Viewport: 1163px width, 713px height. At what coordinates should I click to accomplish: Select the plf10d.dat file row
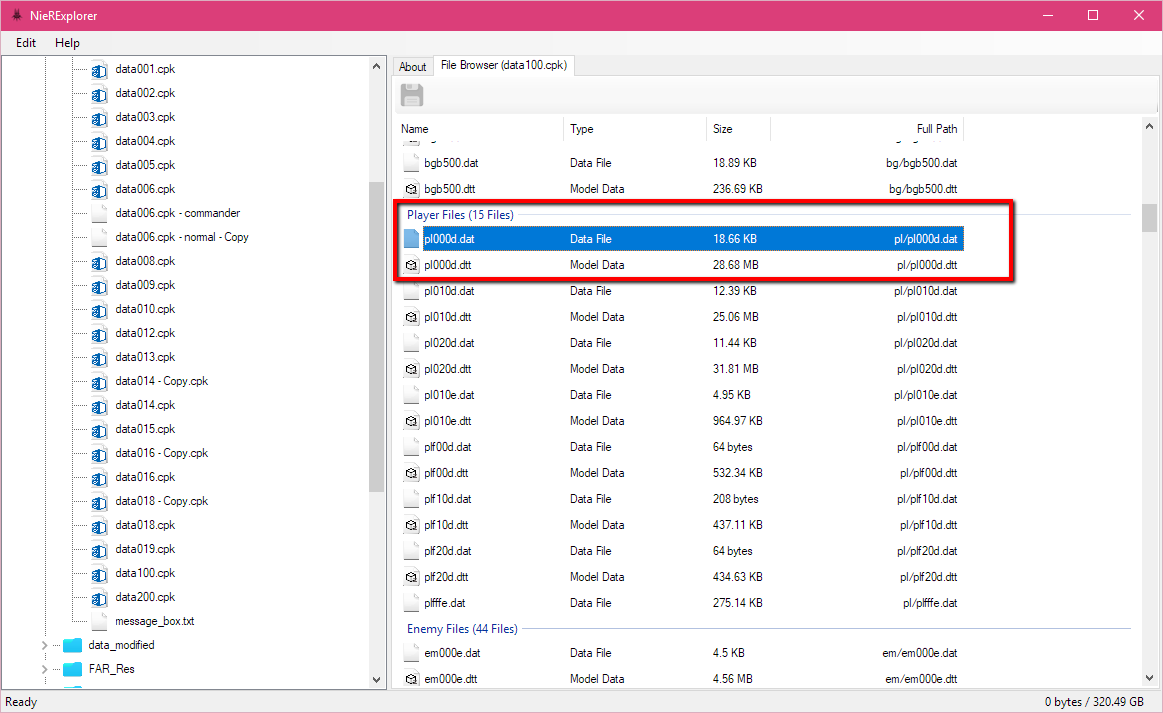(x=682, y=499)
